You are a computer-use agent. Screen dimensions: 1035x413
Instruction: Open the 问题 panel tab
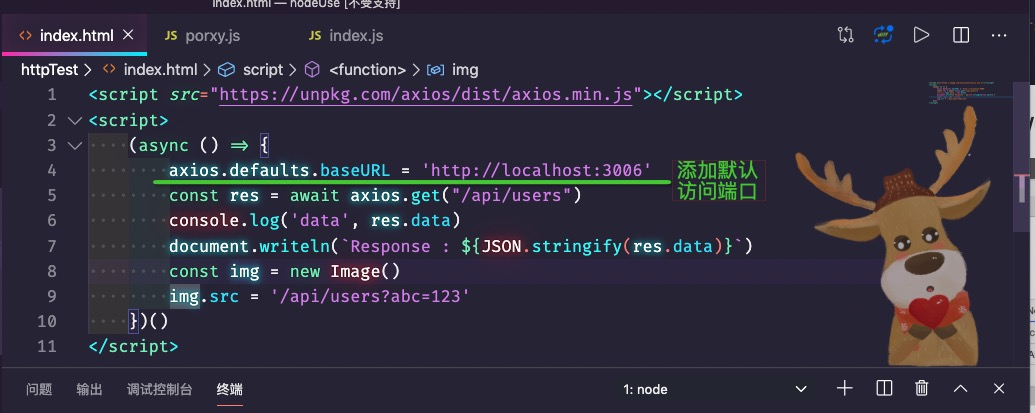(38, 389)
